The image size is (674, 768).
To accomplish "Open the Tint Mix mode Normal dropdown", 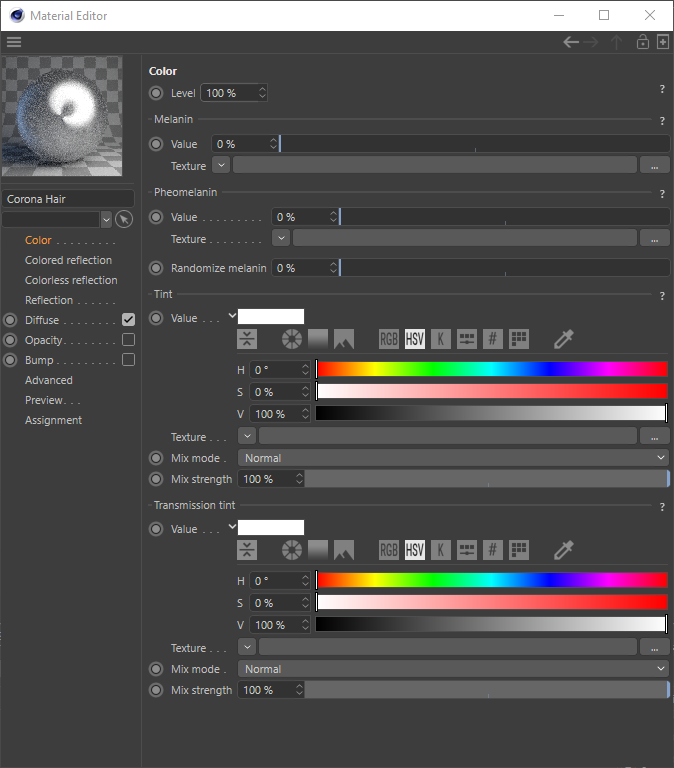I will [x=454, y=458].
